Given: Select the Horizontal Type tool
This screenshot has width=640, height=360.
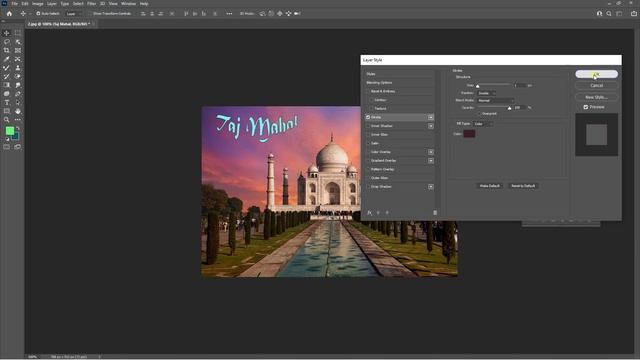Looking at the screenshot, I should [x=7, y=102].
